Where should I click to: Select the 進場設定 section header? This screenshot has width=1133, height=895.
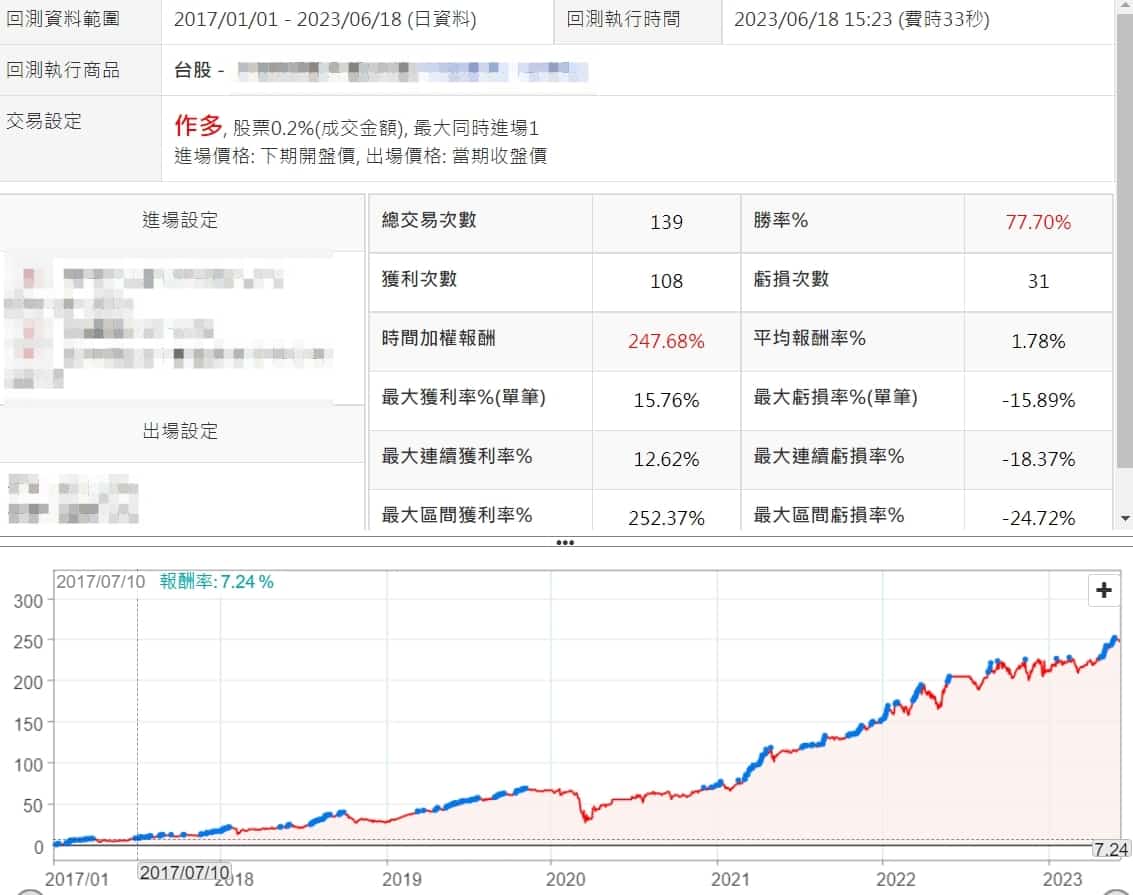coord(180,221)
